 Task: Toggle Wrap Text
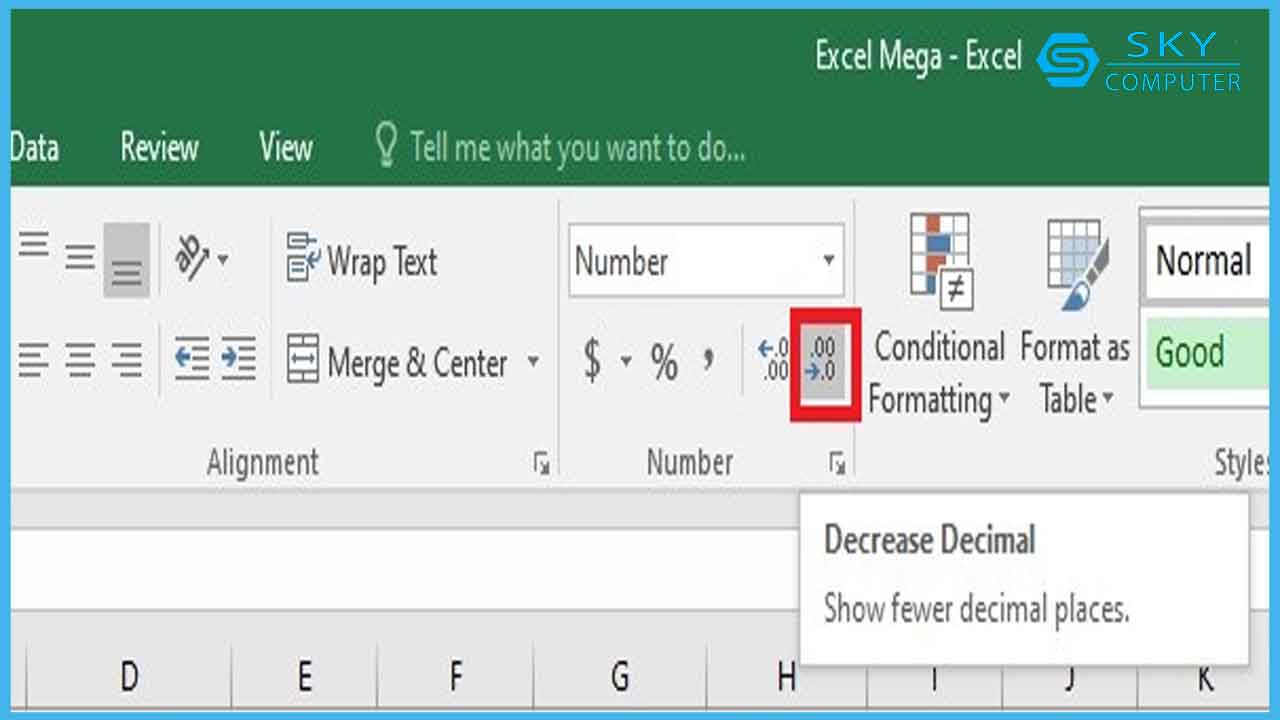click(x=361, y=262)
